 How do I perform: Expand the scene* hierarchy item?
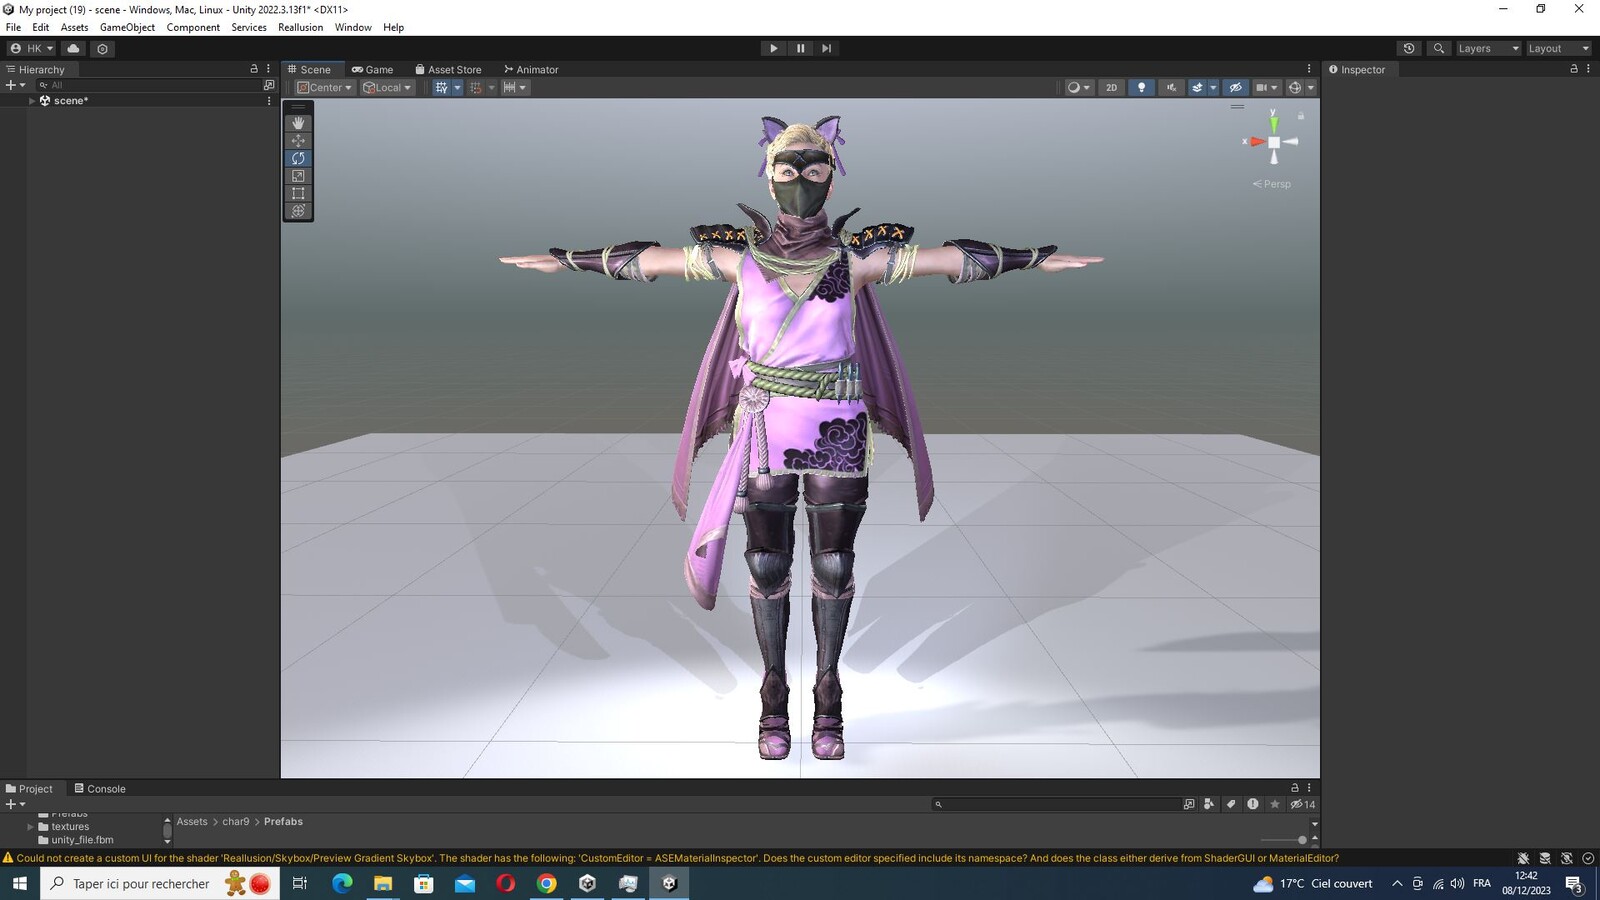(32, 101)
